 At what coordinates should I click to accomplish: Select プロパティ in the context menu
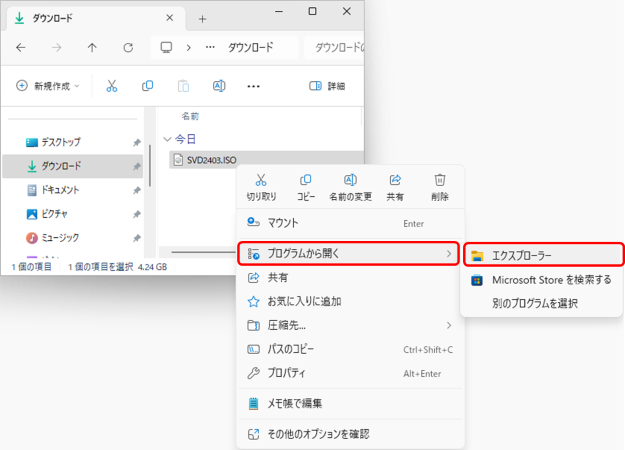[x=288, y=373]
